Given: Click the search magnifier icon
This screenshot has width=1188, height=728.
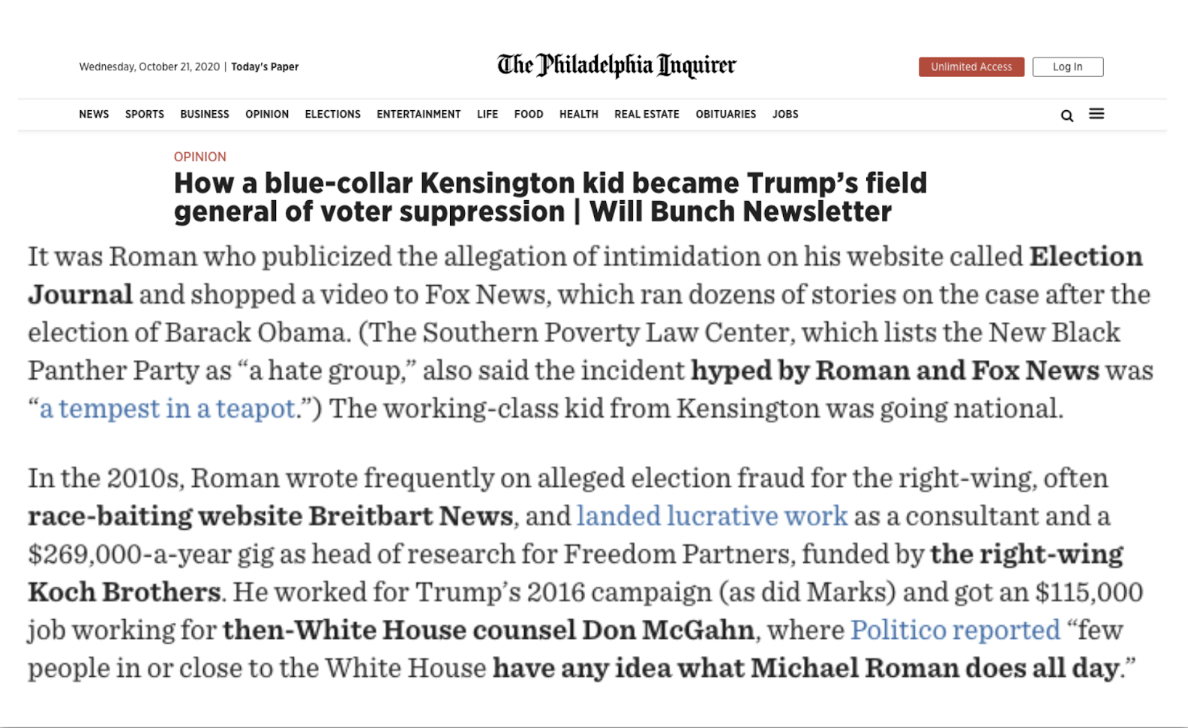Looking at the screenshot, I should click(1067, 115).
